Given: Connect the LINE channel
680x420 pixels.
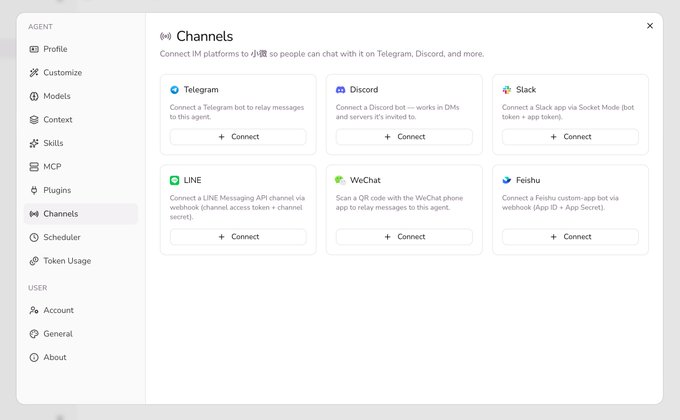Looking at the screenshot, I should [238, 237].
